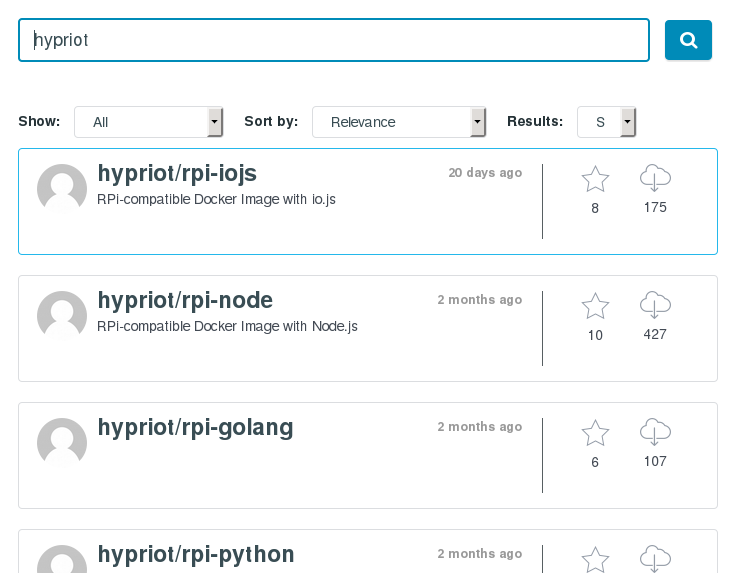Click the hypriot search input field
Viewport: 740px width, 573px height.
click(334, 40)
